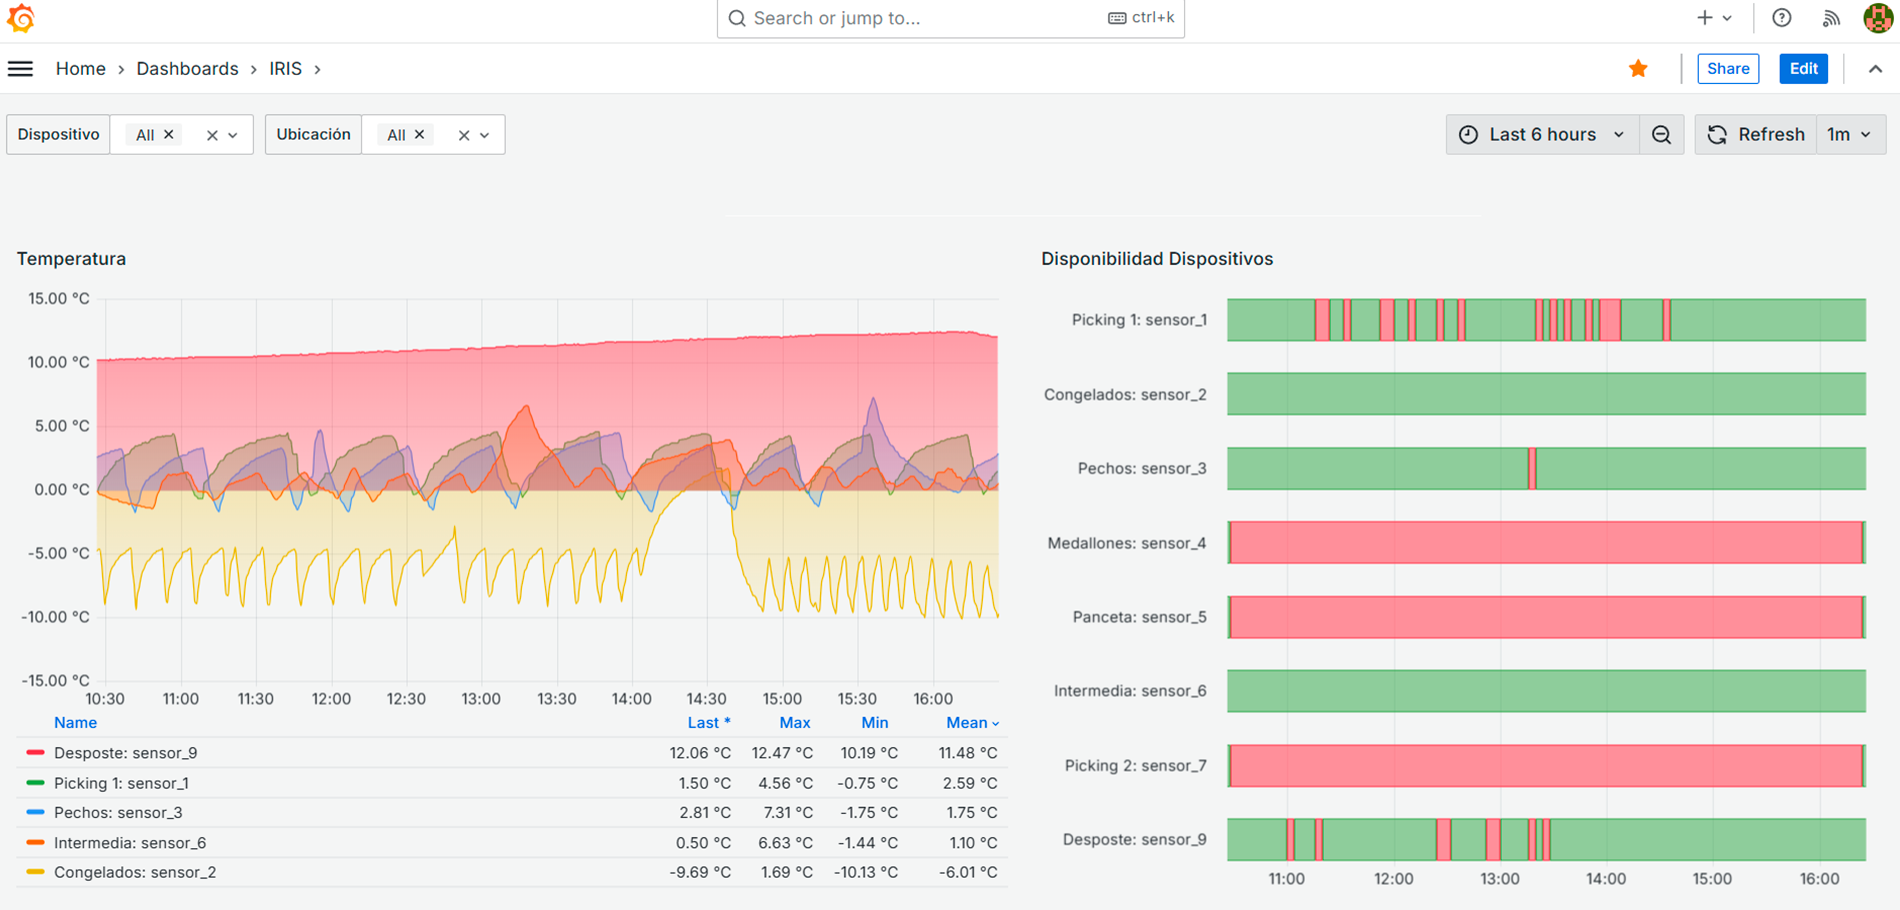Toggle Desposte: sensor_9 series in legend
This screenshot has height=910, width=1900.
[125, 753]
